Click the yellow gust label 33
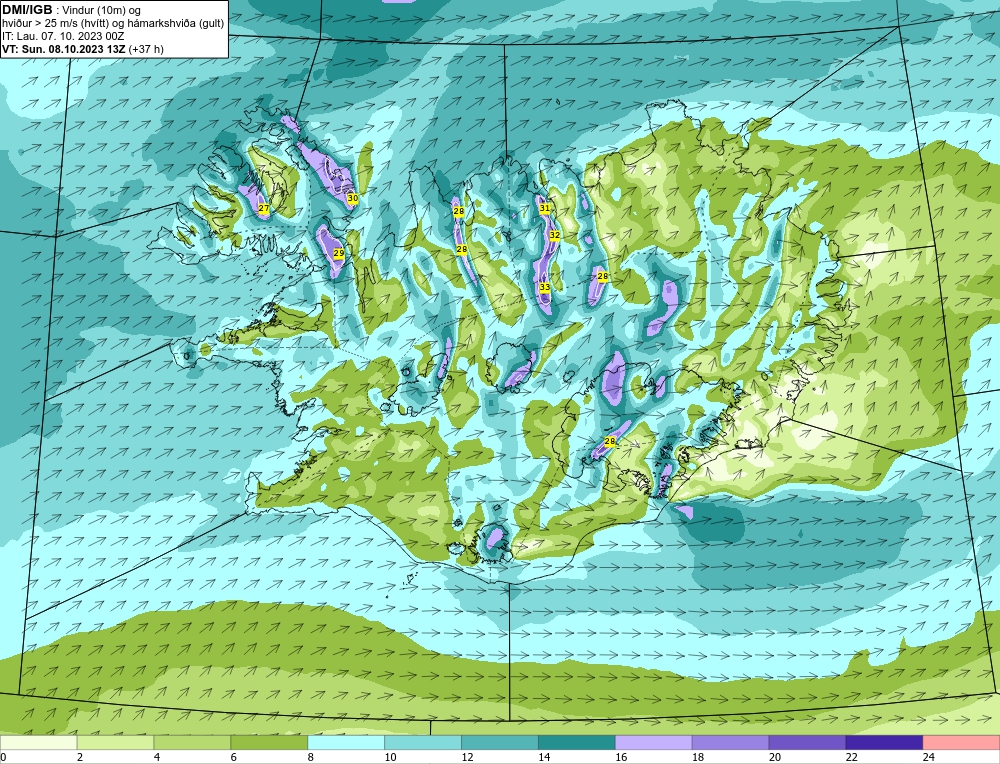 coord(545,288)
